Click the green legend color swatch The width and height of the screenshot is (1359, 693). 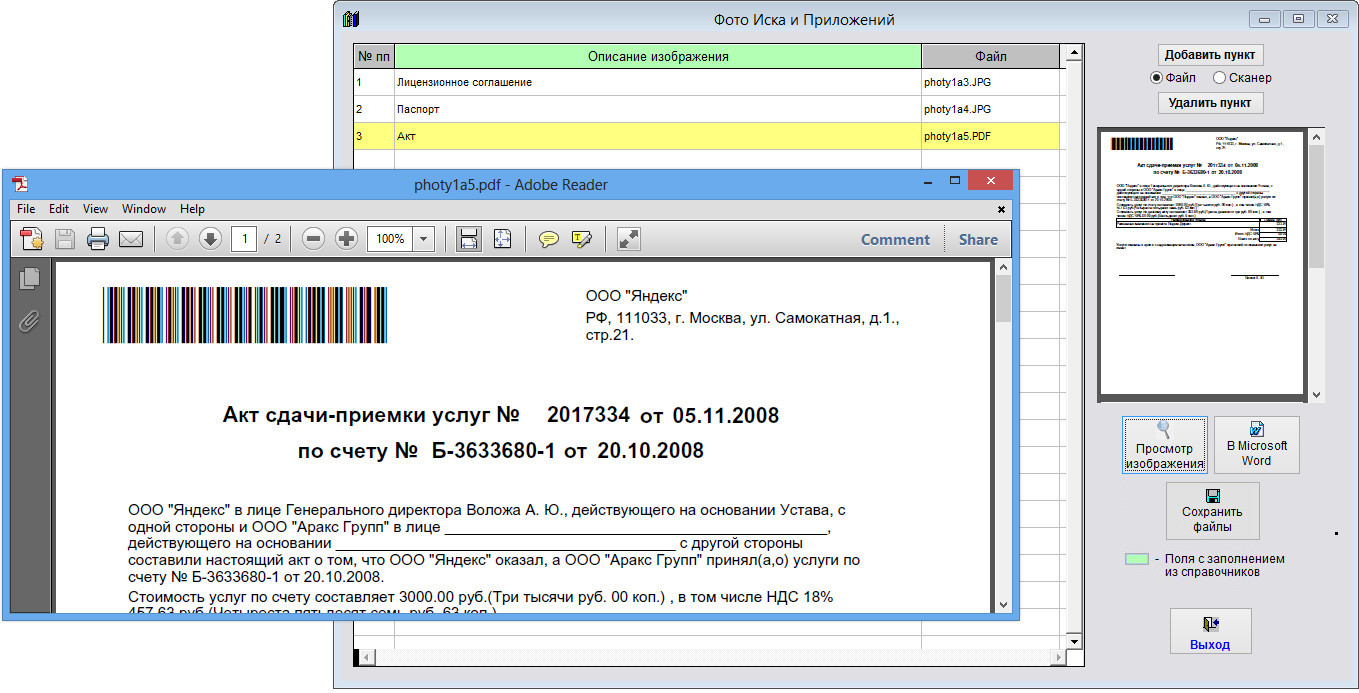tap(1136, 559)
